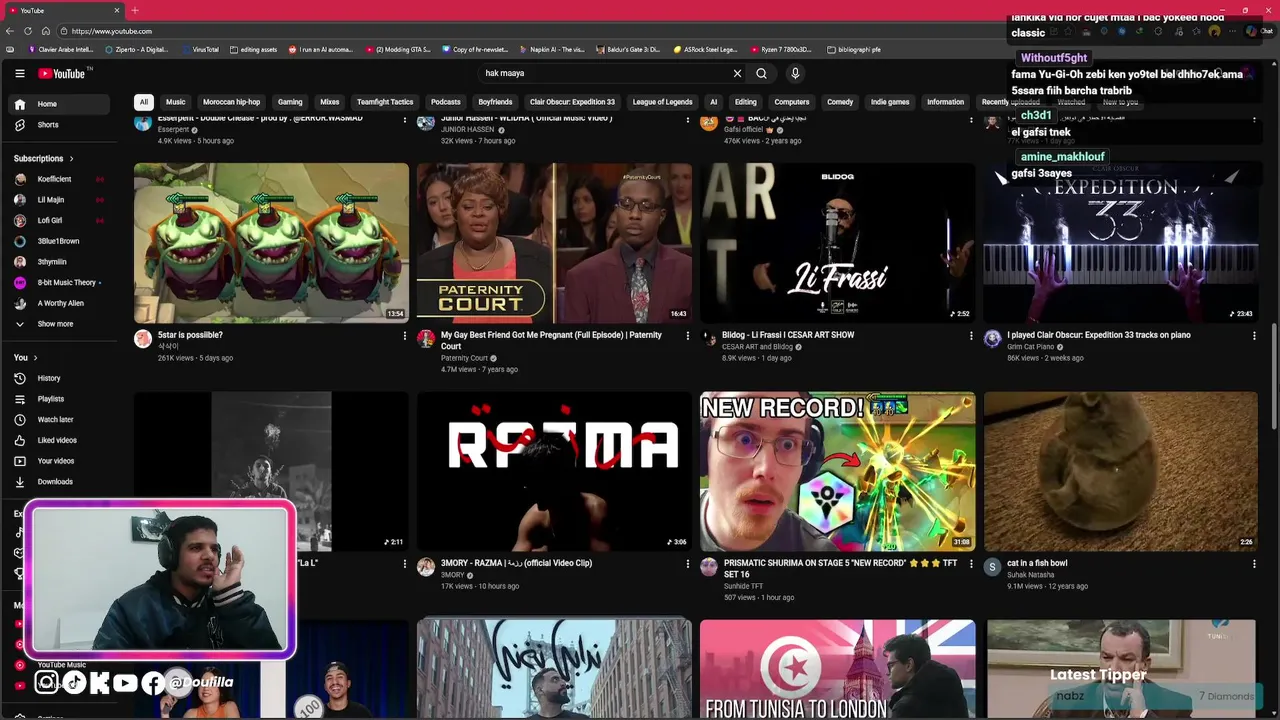This screenshot has height=720, width=1280.
Task: Open 'cat in a fish bowl' title
Action: pyautogui.click(x=1037, y=563)
